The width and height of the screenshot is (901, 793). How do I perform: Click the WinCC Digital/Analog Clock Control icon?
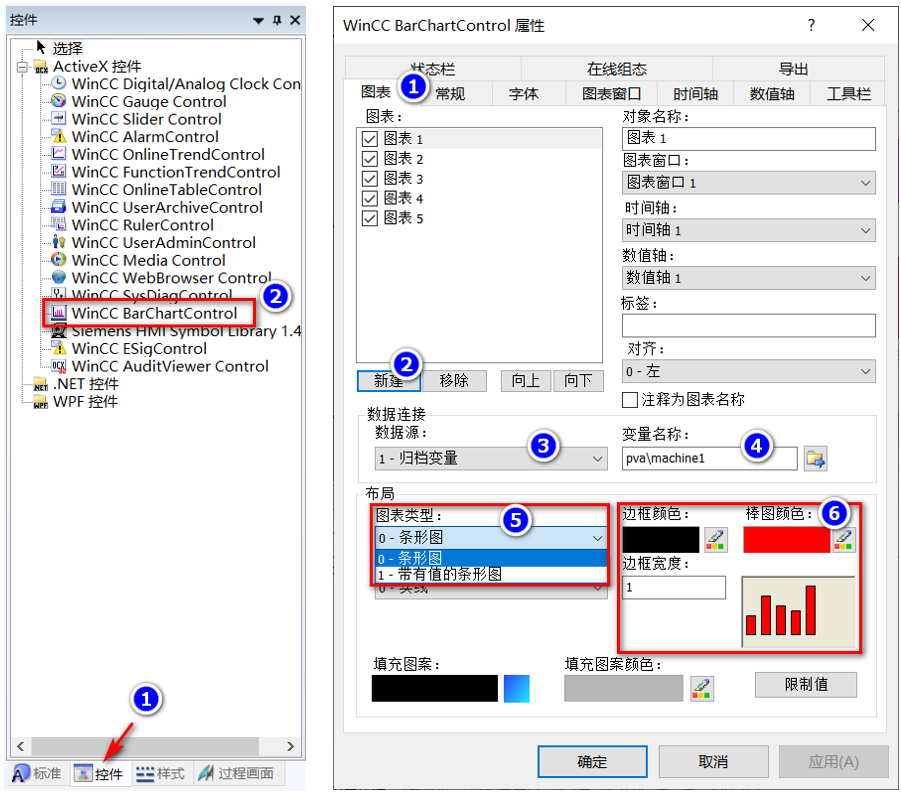click(x=59, y=83)
